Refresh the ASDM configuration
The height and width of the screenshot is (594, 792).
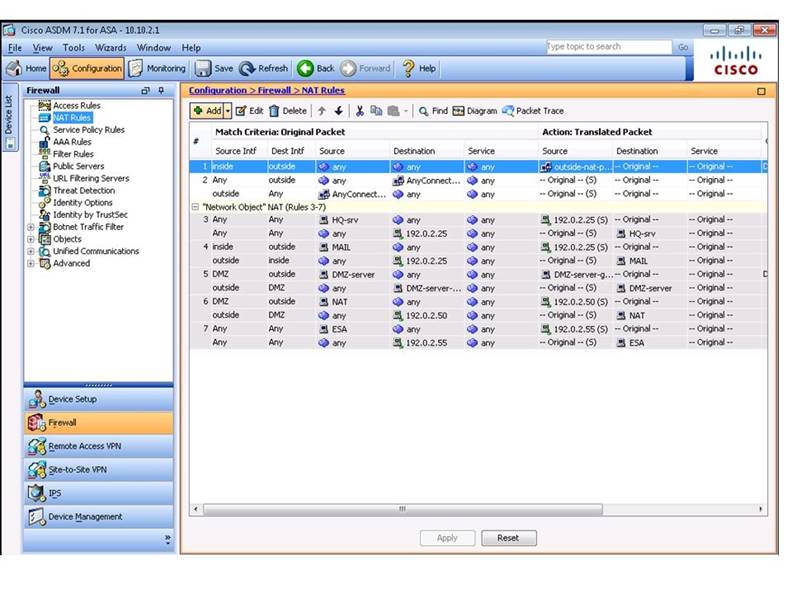tap(264, 68)
